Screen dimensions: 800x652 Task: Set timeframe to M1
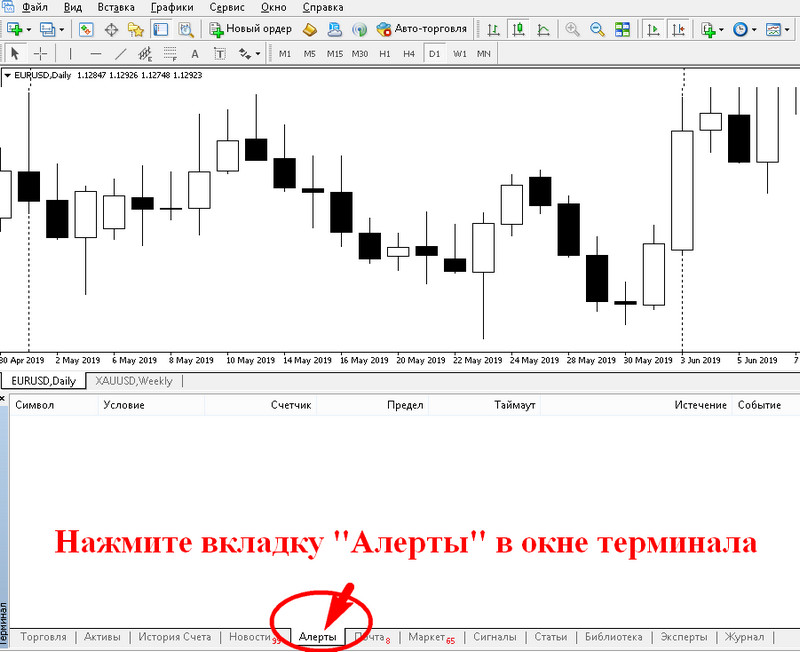pos(285,54)
